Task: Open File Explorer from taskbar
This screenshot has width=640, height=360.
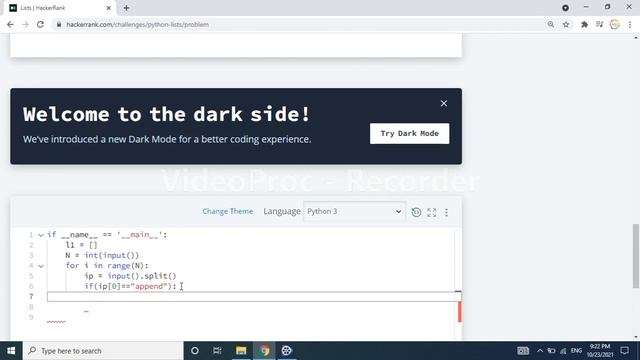Action: pos(241,351)
